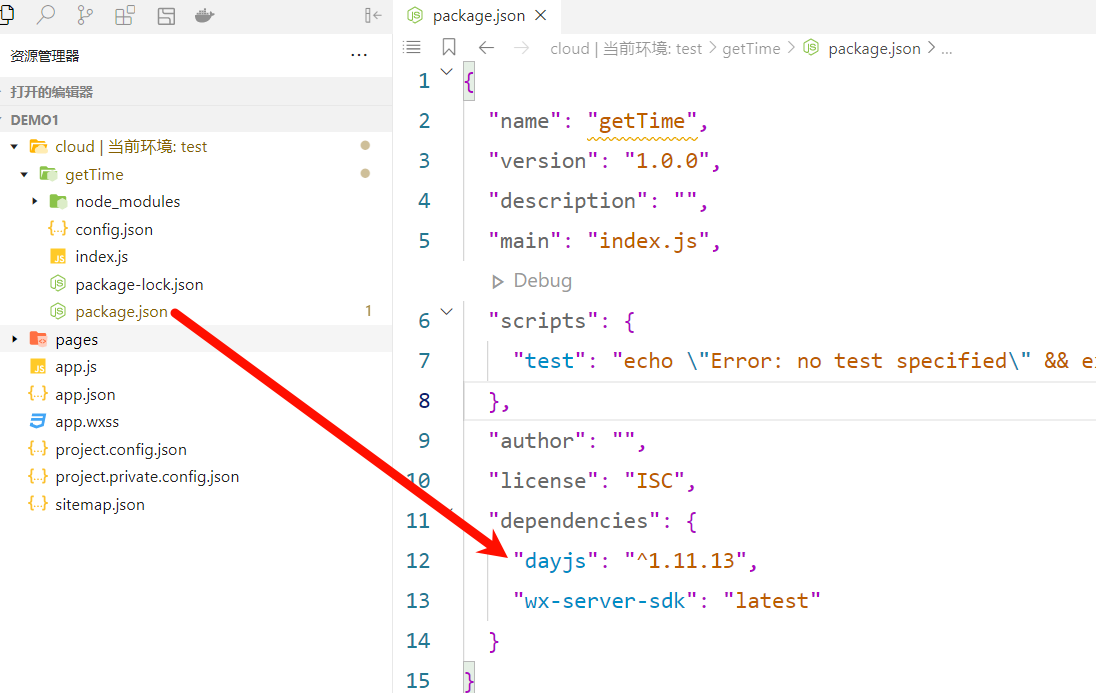Click the "getTime" name value in editor

(x=642, y=121)
